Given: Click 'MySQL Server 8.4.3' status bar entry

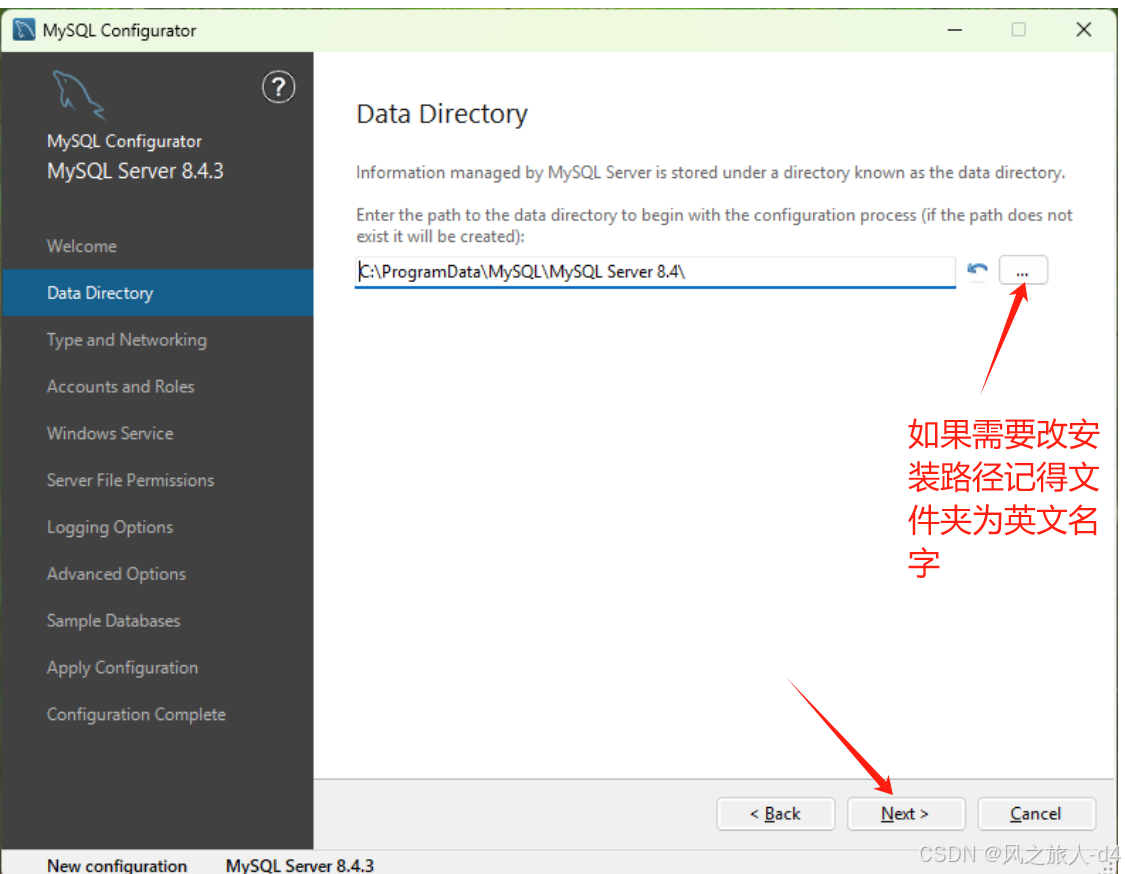Looking at the screenshot, I should [300, 865].
